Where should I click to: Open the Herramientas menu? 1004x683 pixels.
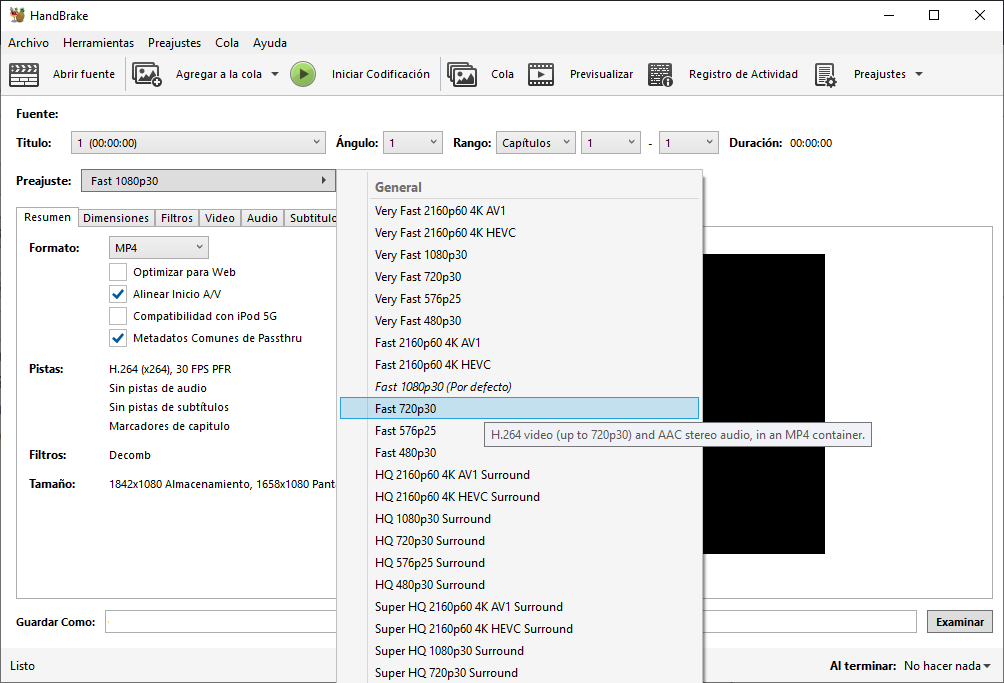pyautogui.click(x=99, y=43)
